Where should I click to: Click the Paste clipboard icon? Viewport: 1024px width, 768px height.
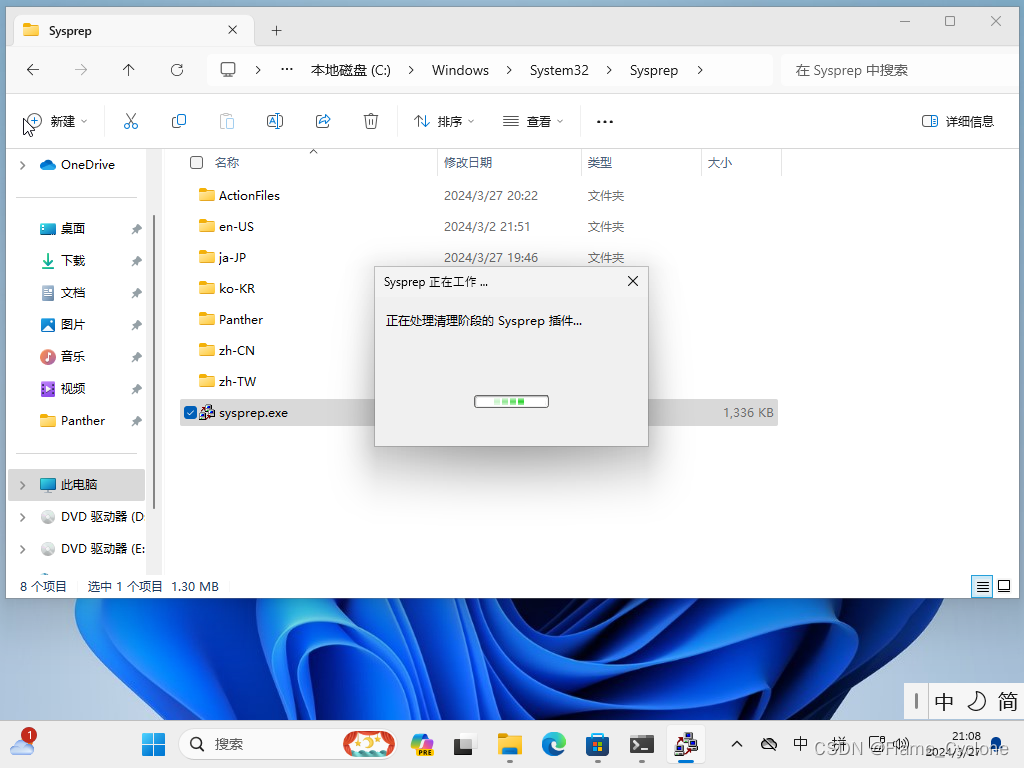227,121
